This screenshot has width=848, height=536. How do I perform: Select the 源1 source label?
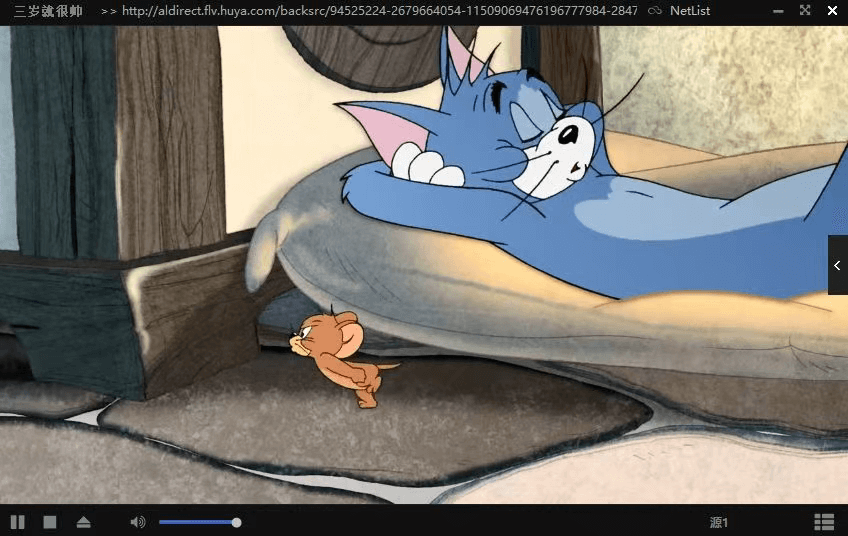[719, 522]
